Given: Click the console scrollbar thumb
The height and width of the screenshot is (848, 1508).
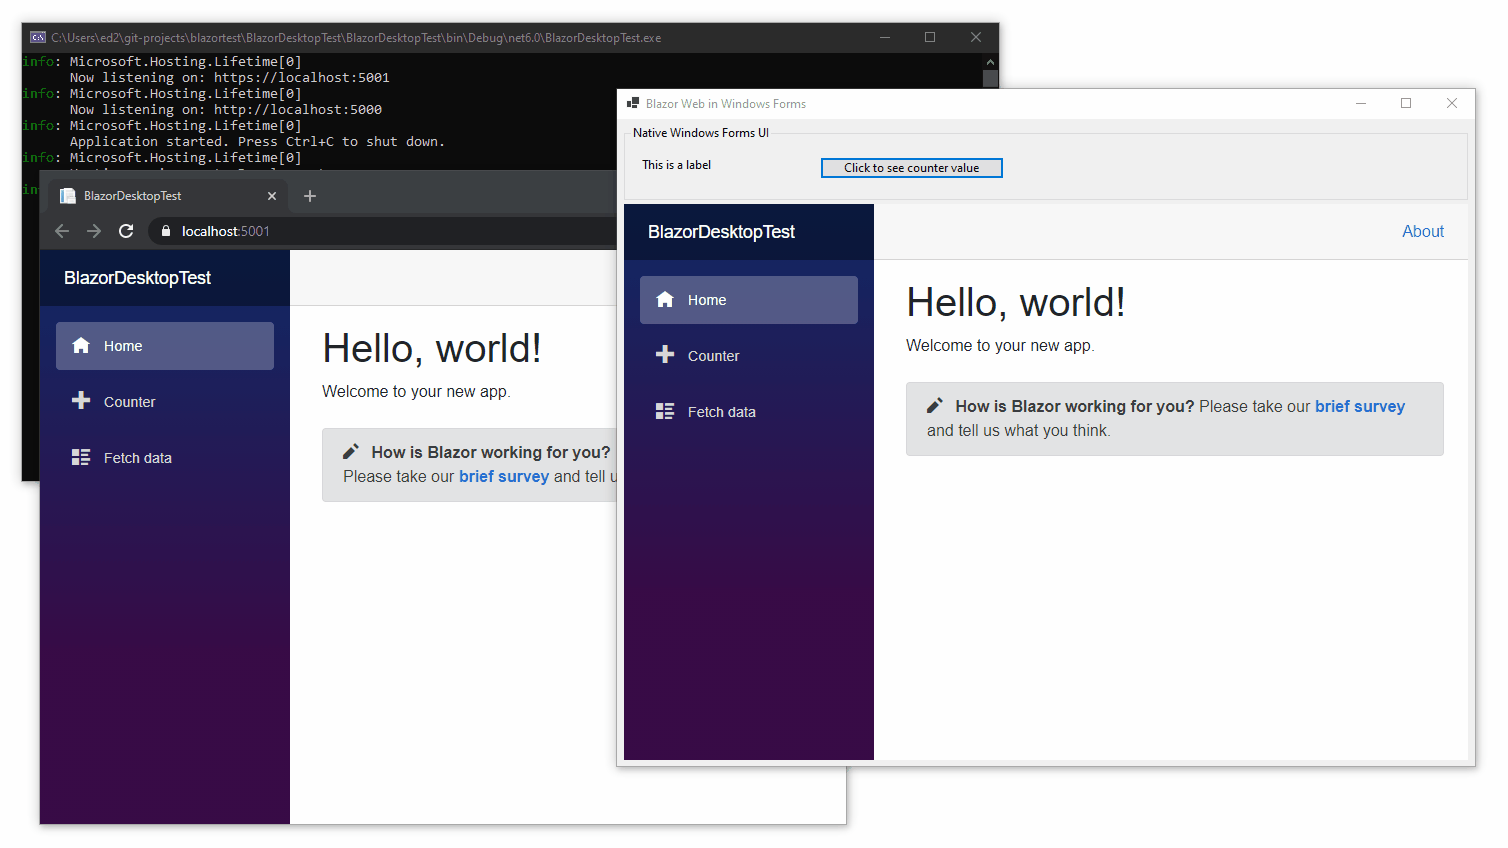Looking at the screenshot, I should coord(990,78).
